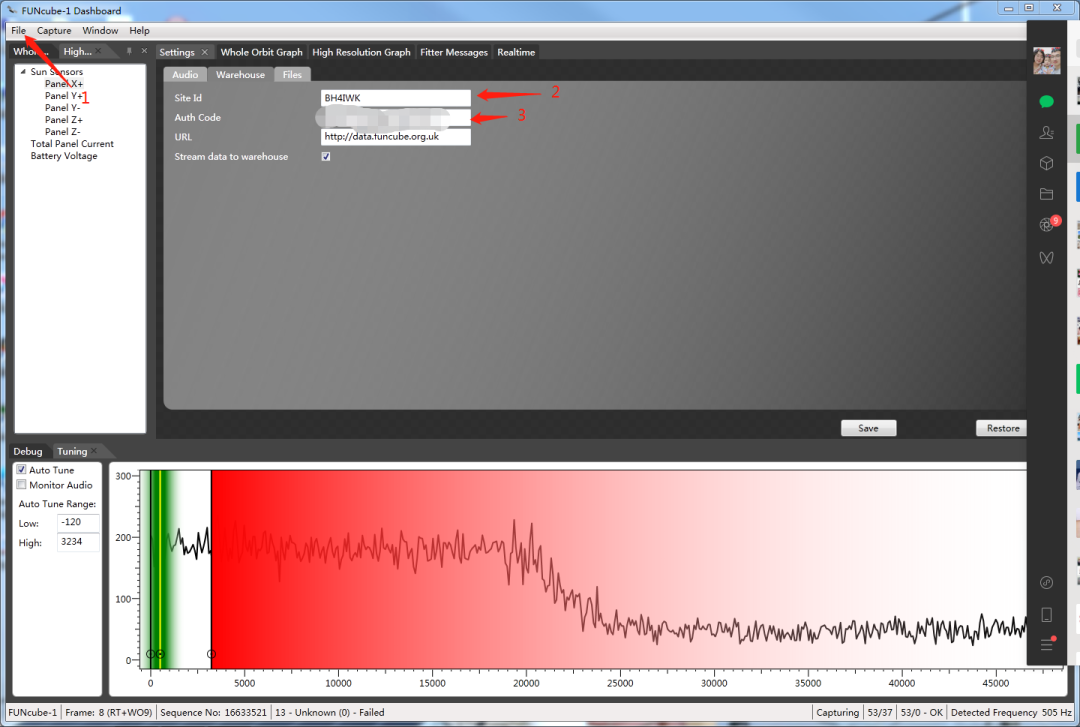The image size is (1080, 727).
Task: Switch to the Debug tab
Action: 28,451
